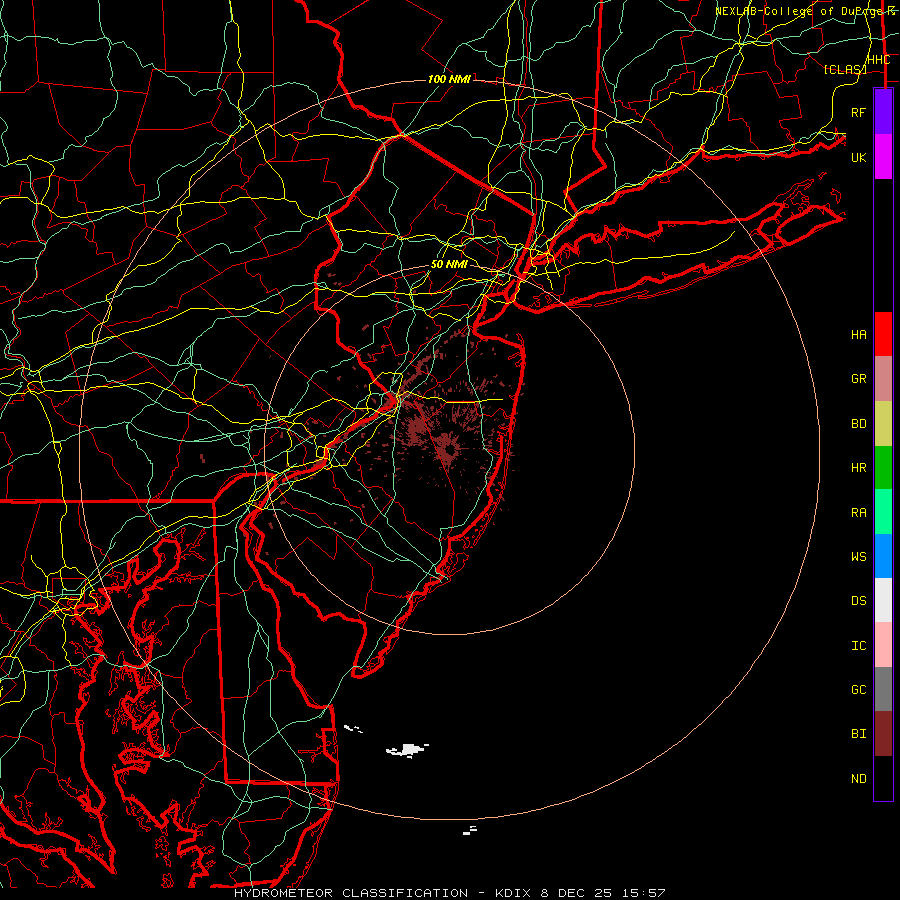Image resolution: width=900 pixels, height=900 pixels.
Task: Click the RF legend label
Action: [858, 112]
